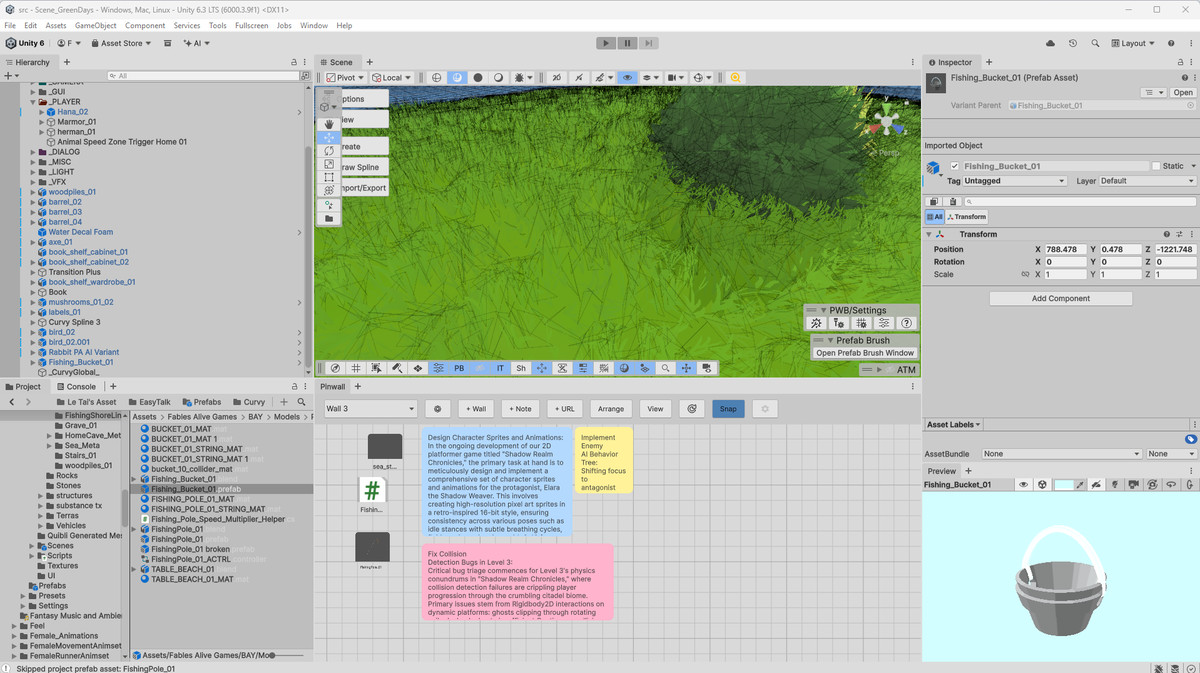Click the orange search zoom icon
The height and width of the screenshot is (673, 1200).
pos(735,77)
